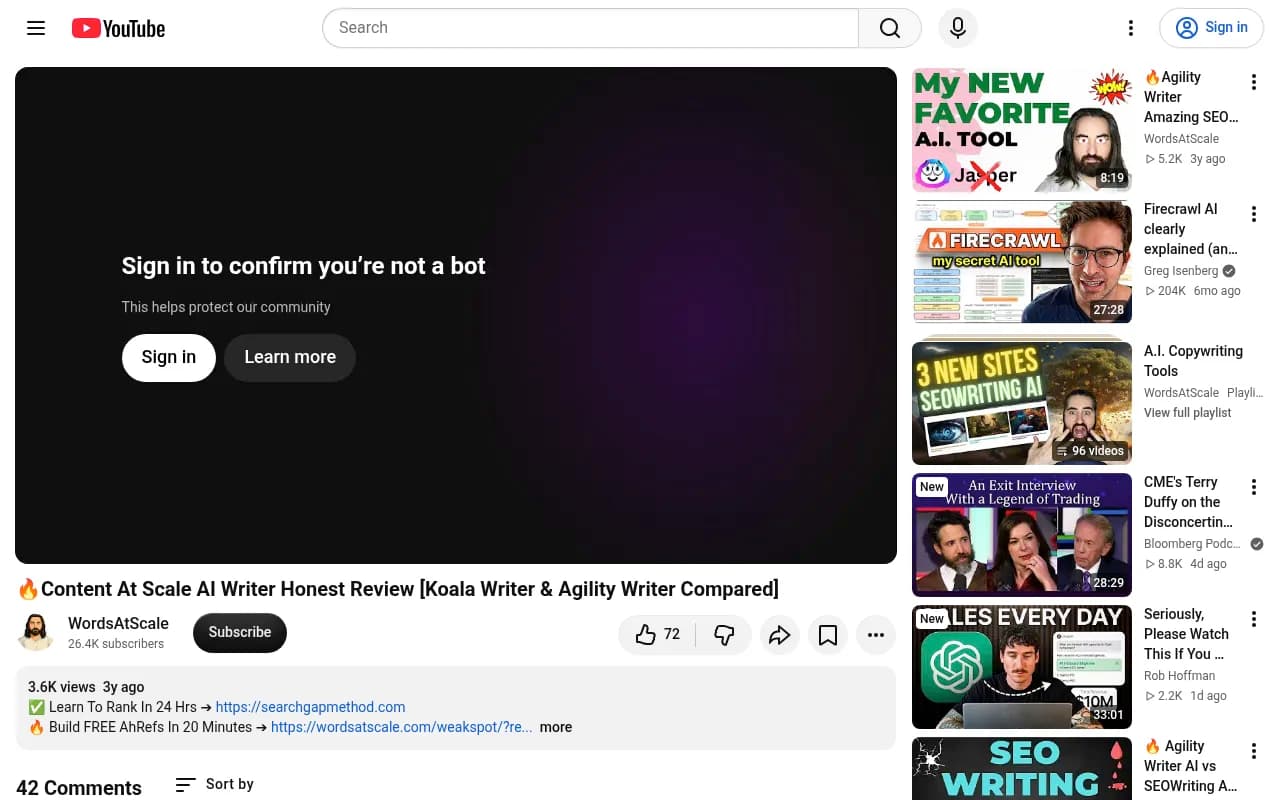
Task: Open A.I. Copywriting Tools playlist title
Action: 1193,361
